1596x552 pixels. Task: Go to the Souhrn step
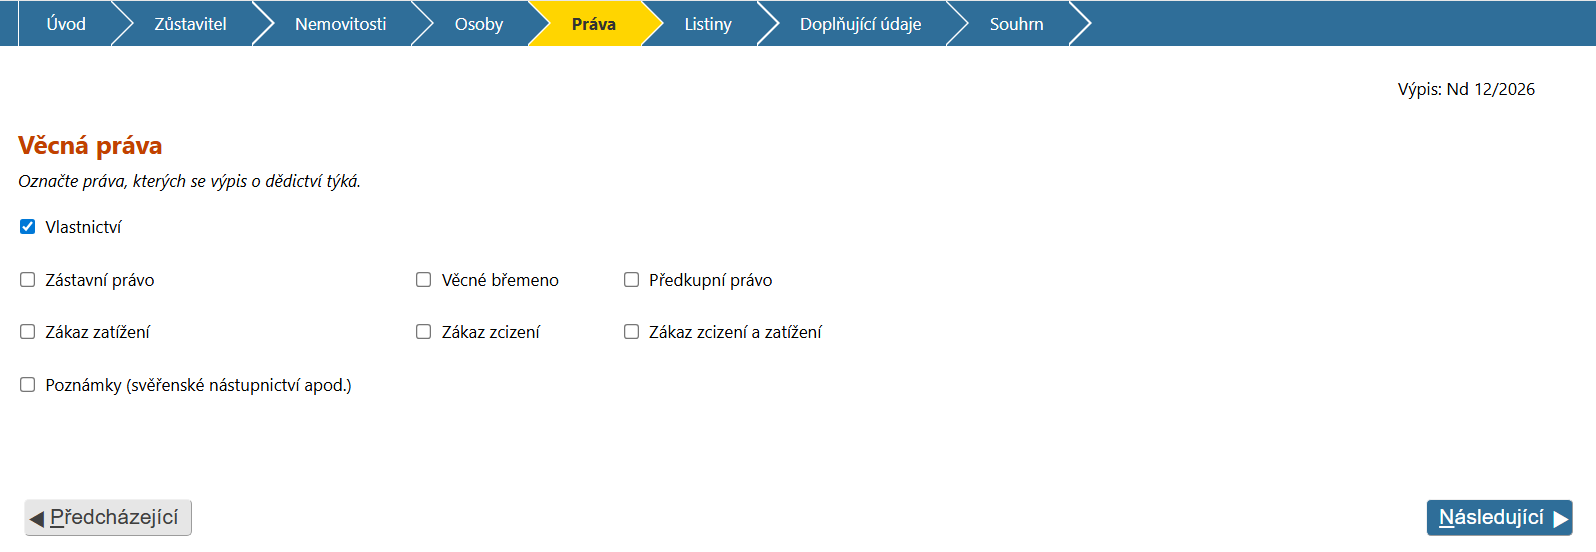click(1016, 24)
